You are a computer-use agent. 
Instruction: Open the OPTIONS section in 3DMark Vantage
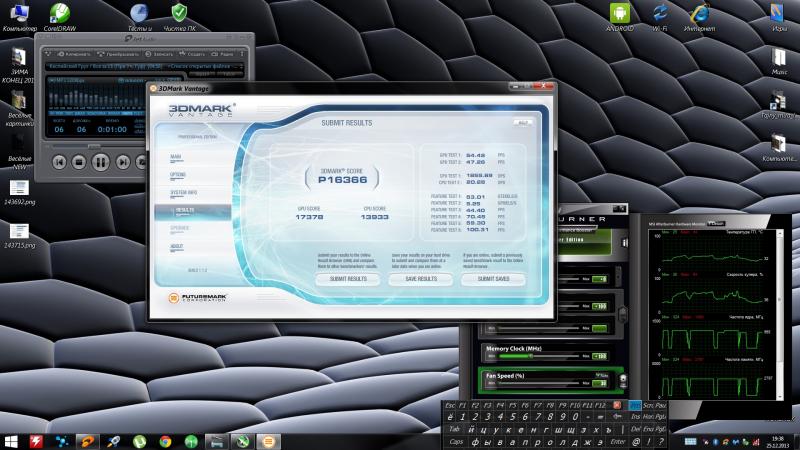tap(178, 175)
